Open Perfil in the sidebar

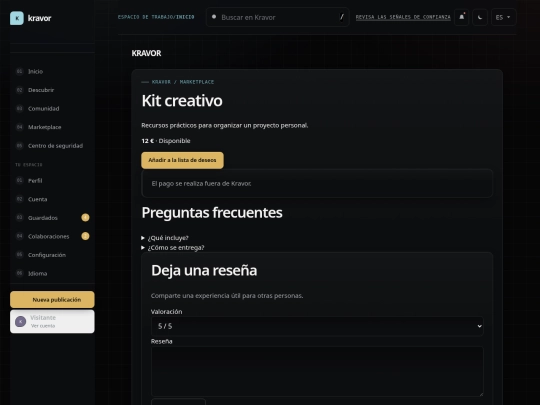click(52, 180)
